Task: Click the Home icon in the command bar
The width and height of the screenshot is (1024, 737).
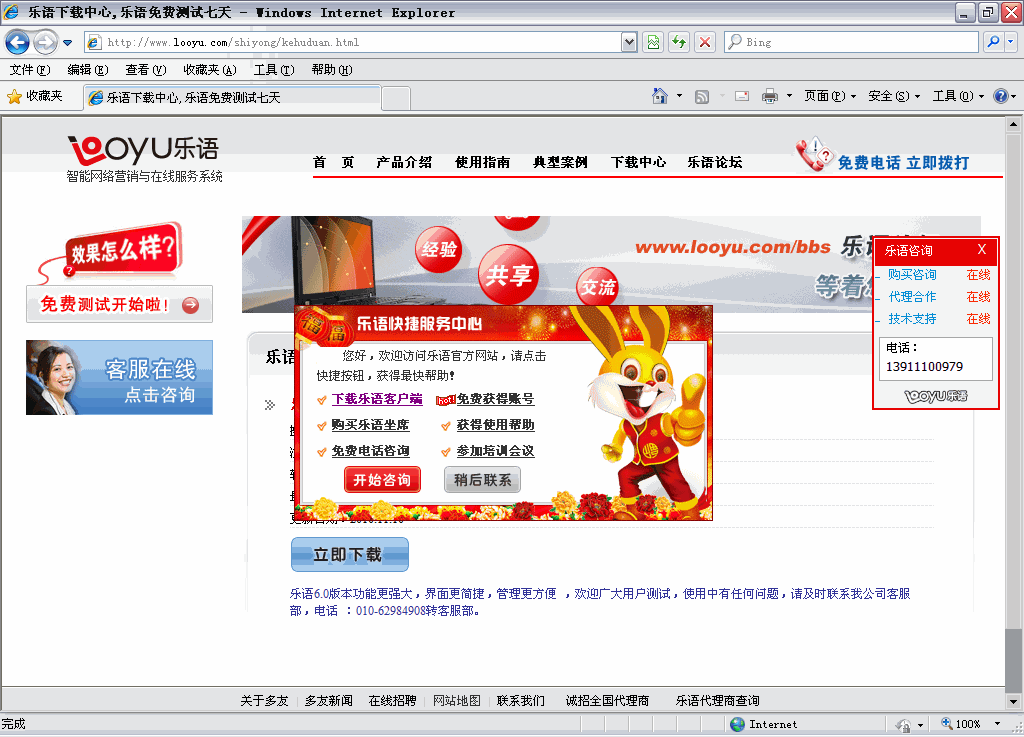Action: pyautogui.click(x=660, y=97)
